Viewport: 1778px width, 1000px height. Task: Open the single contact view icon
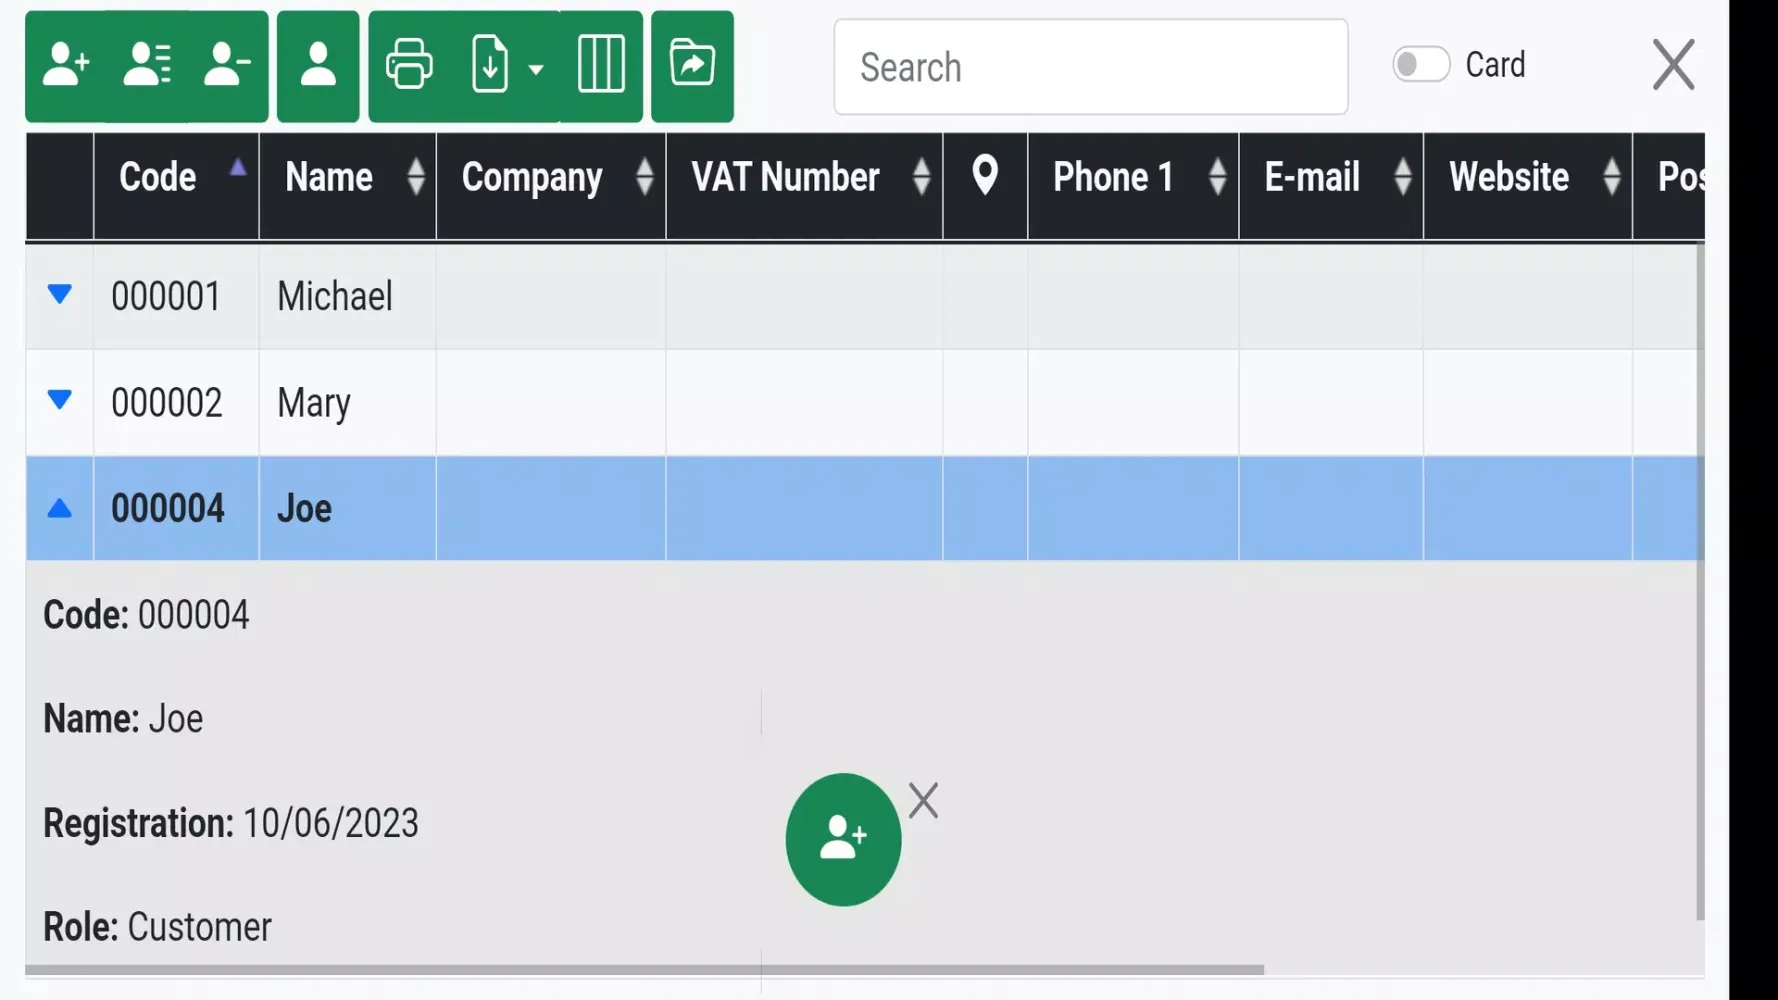coord(318,65)
